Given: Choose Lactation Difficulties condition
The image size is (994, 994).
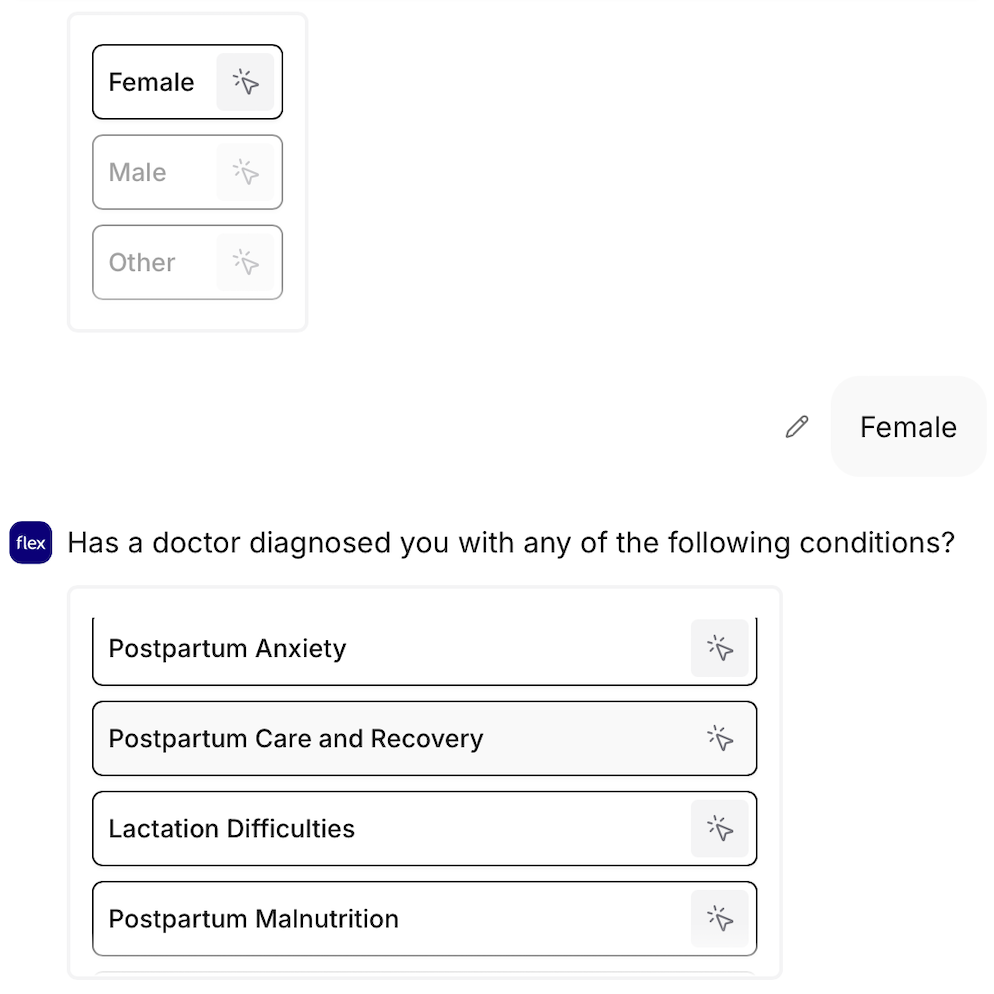Looking at the screenshot, I should point(425,828).
